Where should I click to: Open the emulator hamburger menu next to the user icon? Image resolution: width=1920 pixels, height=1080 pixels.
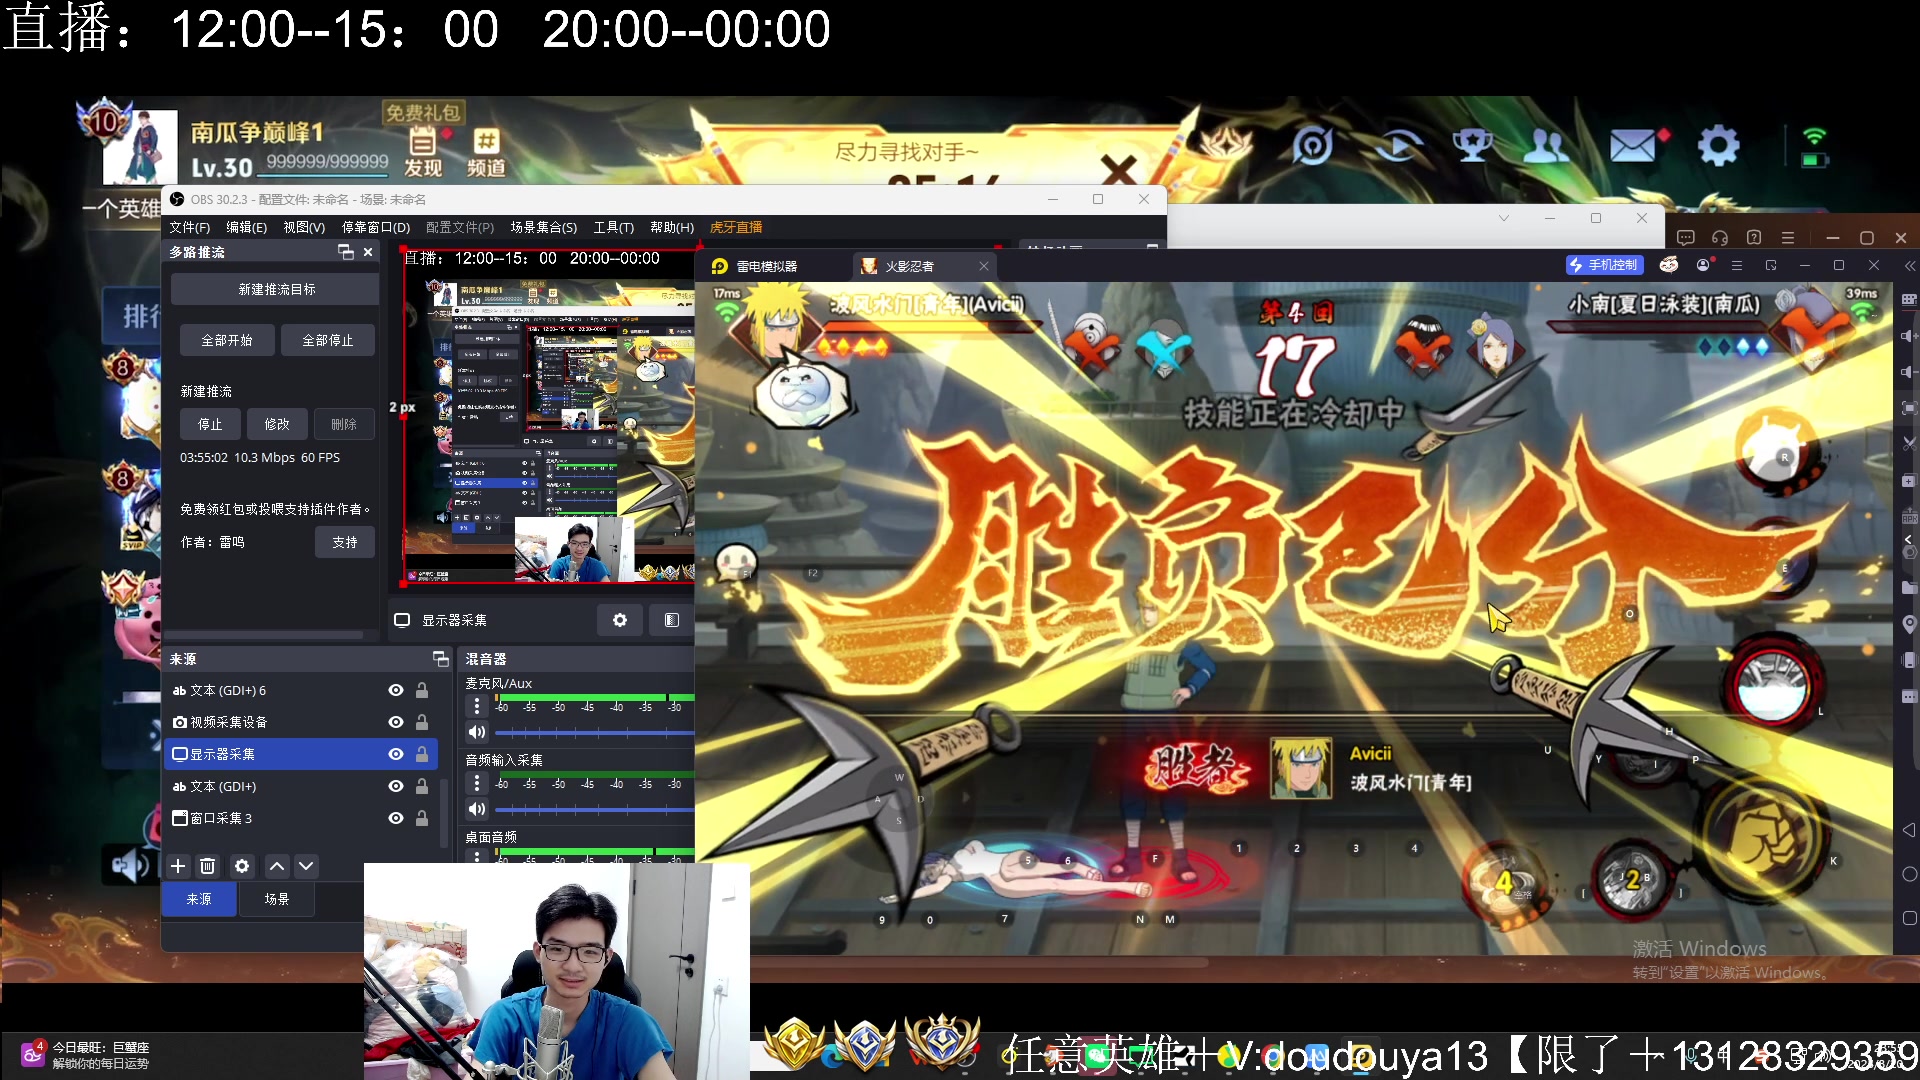1737,265
